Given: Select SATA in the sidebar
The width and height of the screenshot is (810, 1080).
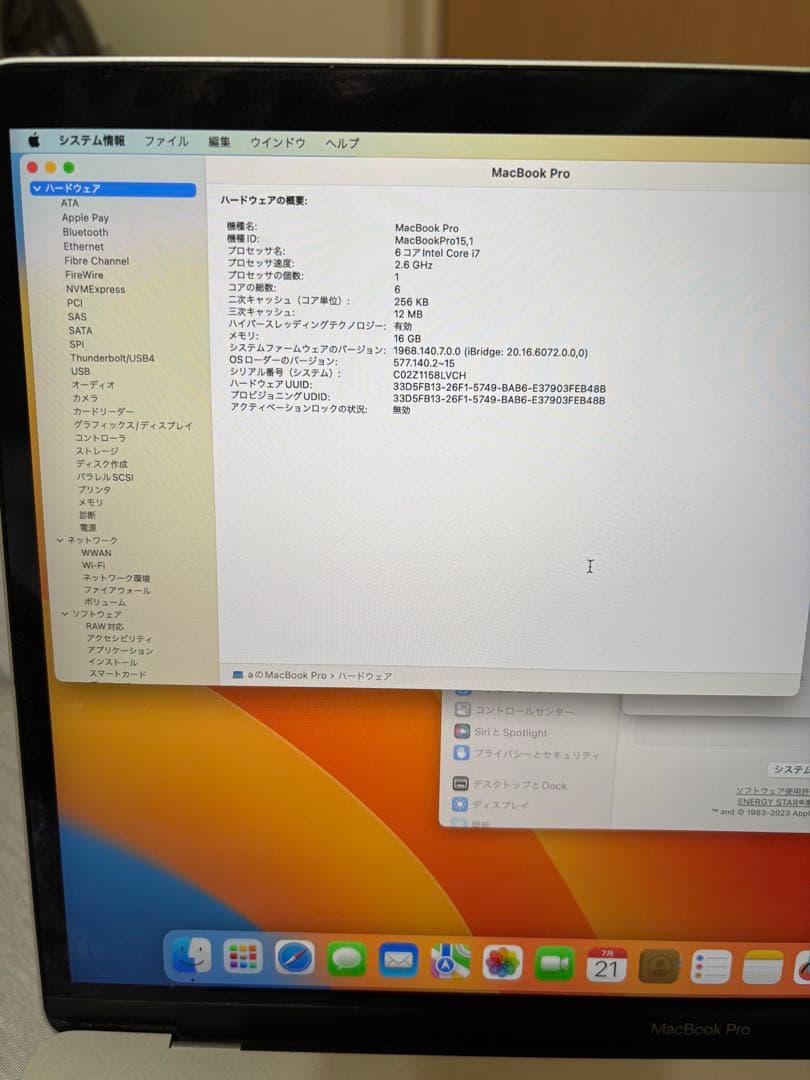Looking at the screenshot, I should (81, 331).
